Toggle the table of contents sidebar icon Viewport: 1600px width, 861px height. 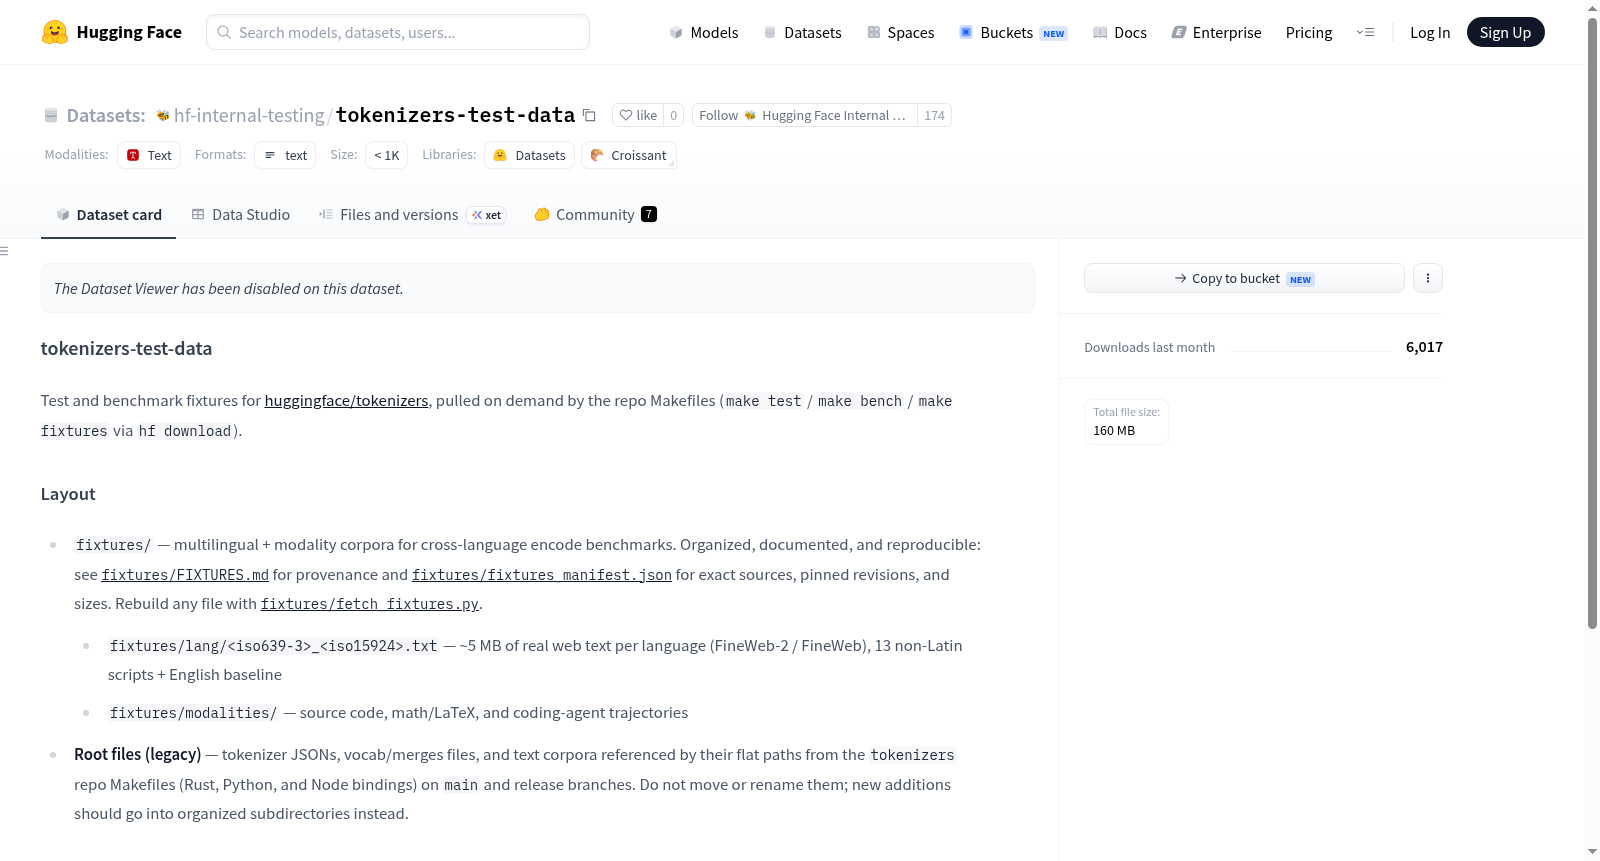[x=4, y=251]
